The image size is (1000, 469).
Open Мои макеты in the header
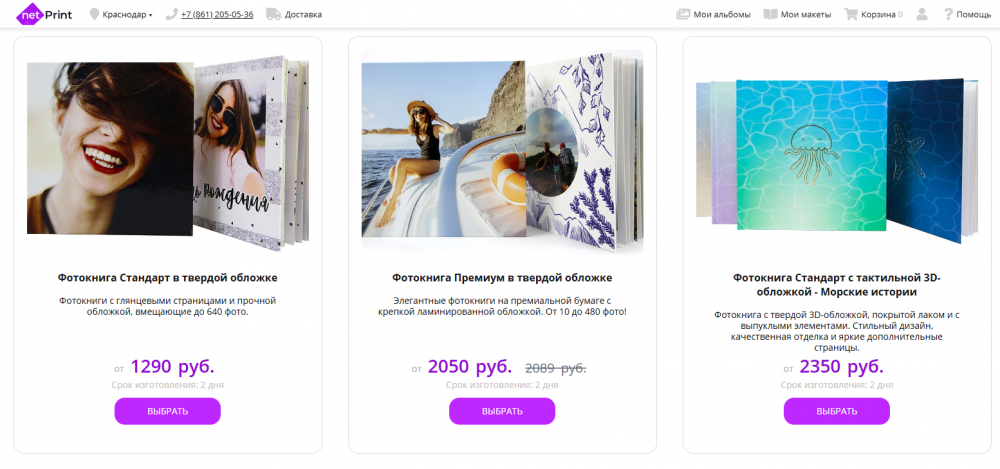tap(805, 15)
